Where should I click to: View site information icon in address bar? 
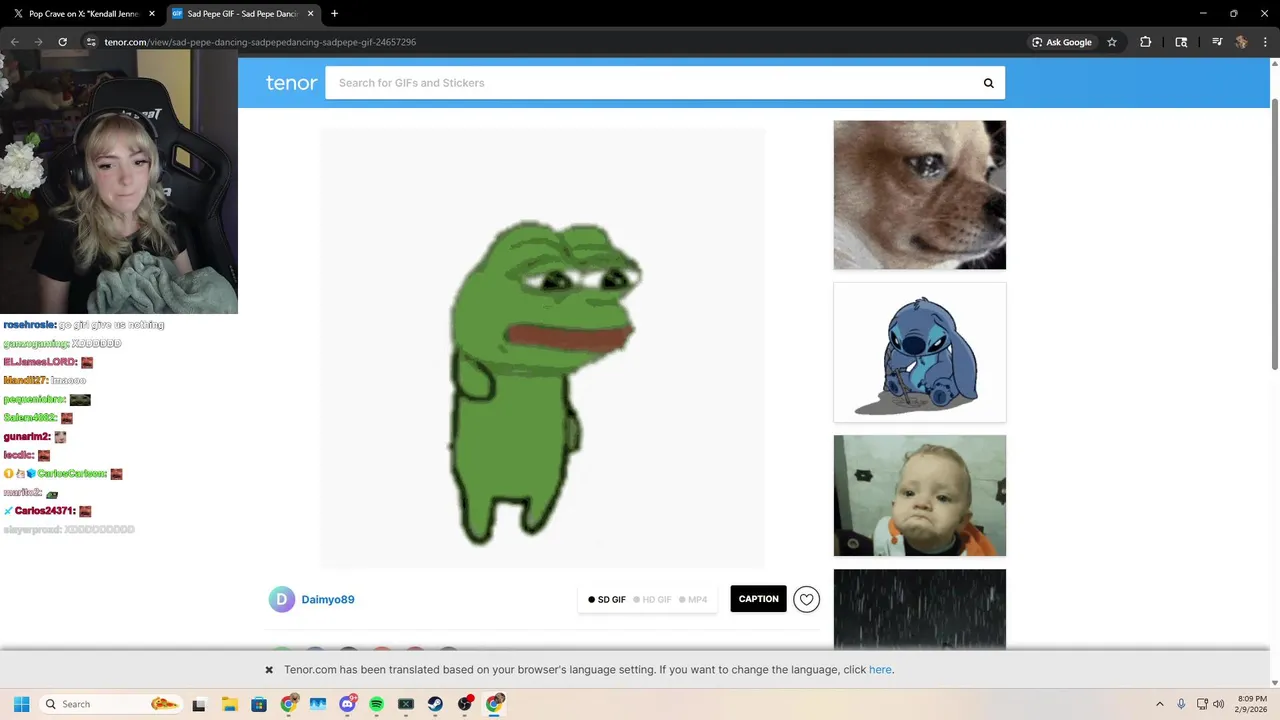pos(91,42)
